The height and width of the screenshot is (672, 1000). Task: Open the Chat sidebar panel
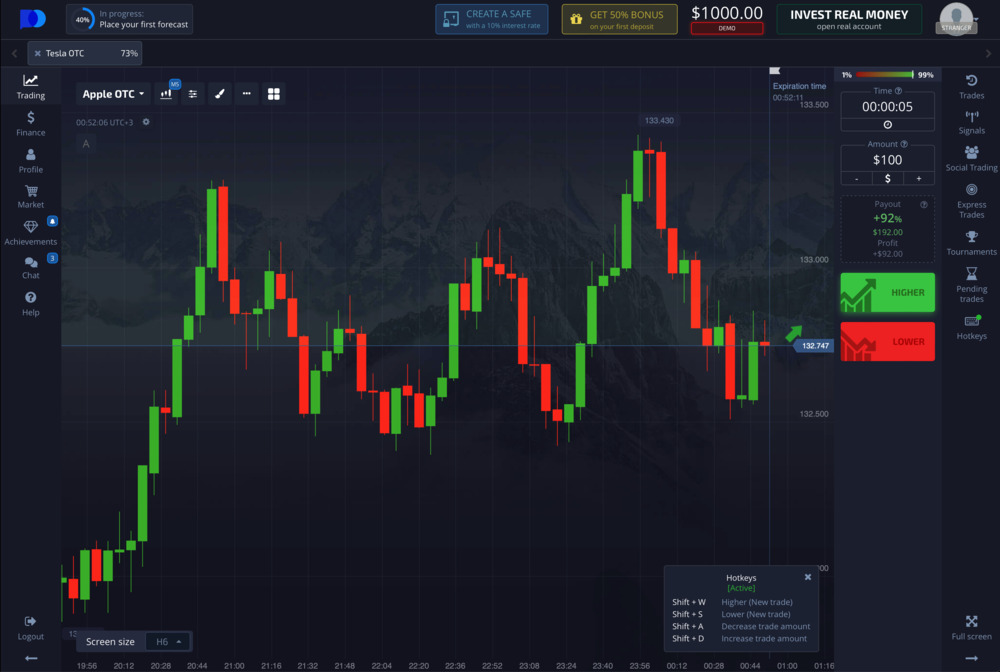[30, 267]
